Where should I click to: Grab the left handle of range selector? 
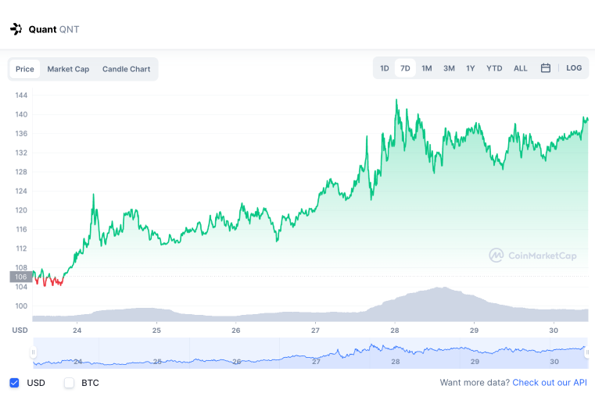coord(33,352)
